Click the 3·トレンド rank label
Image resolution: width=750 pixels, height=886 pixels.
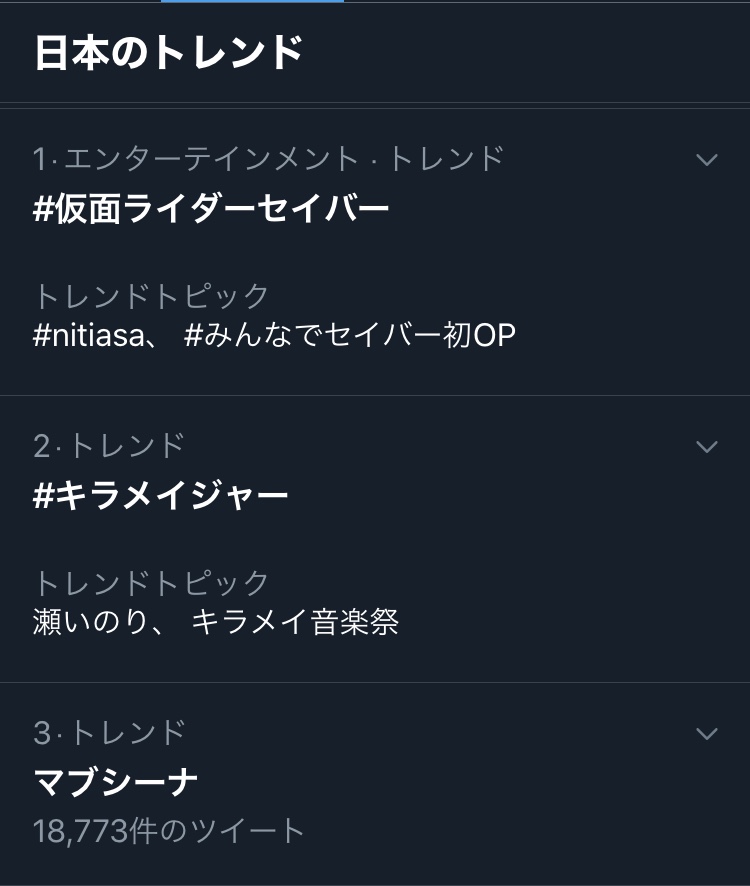click(x=109, y=732)
